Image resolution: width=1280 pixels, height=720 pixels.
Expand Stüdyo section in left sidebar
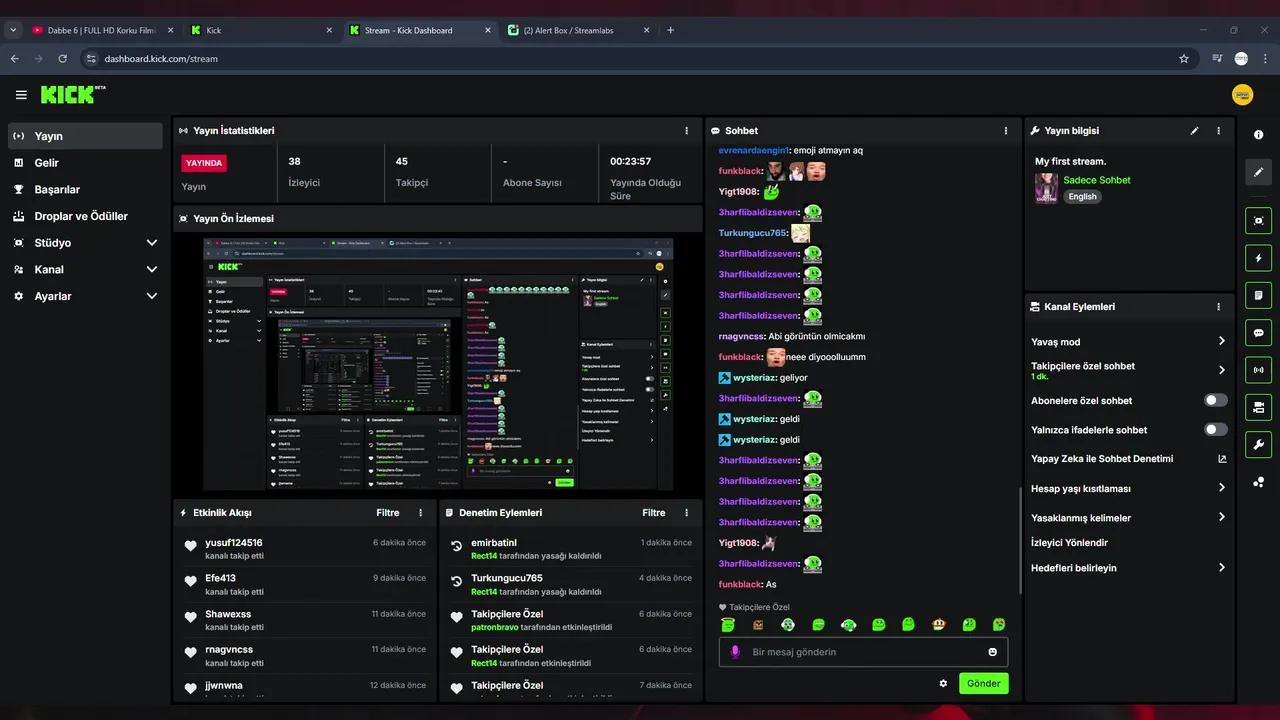[152, 243]
